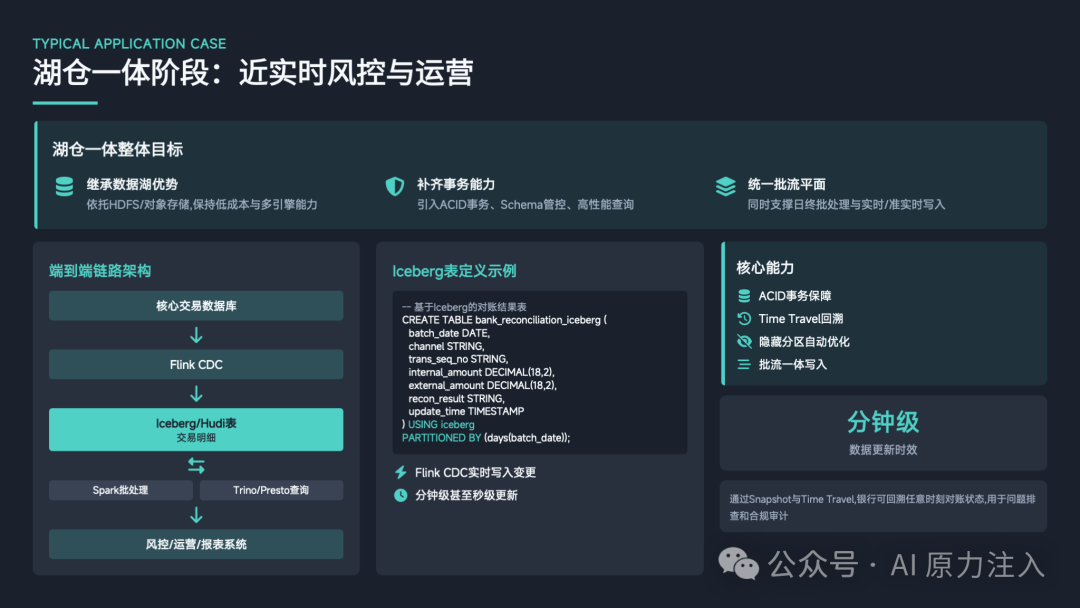Select the database icon next to ACID事务保障
This screenshot has width=1080, height=608.
coord(744,296)
